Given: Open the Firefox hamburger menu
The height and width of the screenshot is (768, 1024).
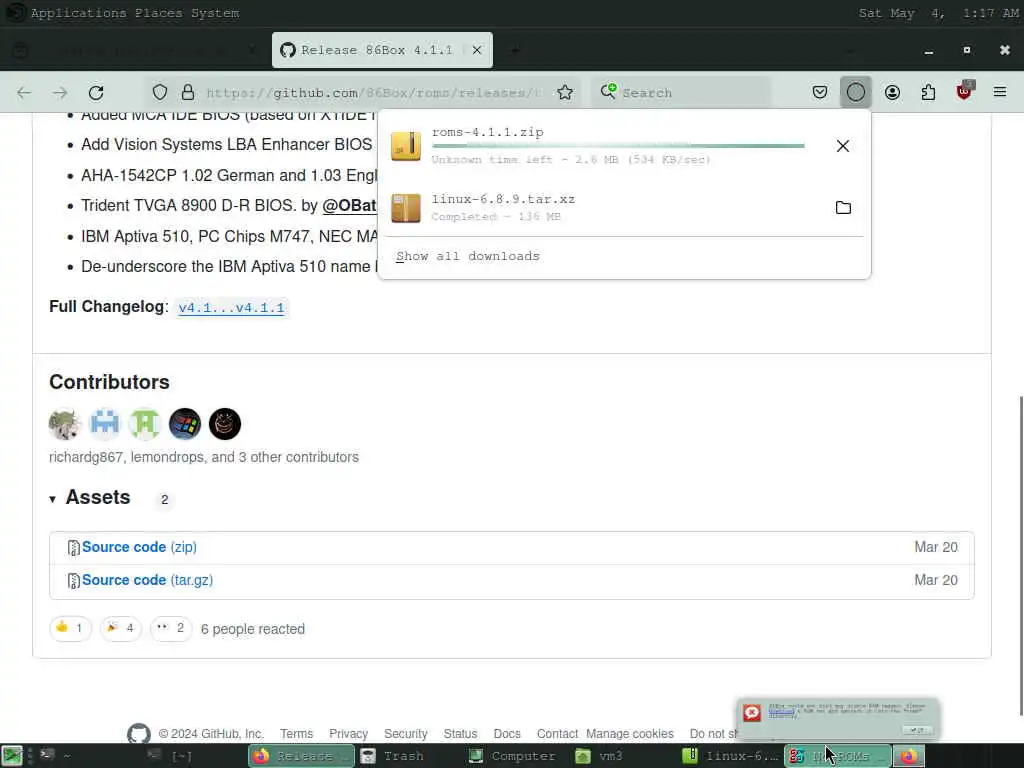Looking at the screenshot, I should point(1000,92).
